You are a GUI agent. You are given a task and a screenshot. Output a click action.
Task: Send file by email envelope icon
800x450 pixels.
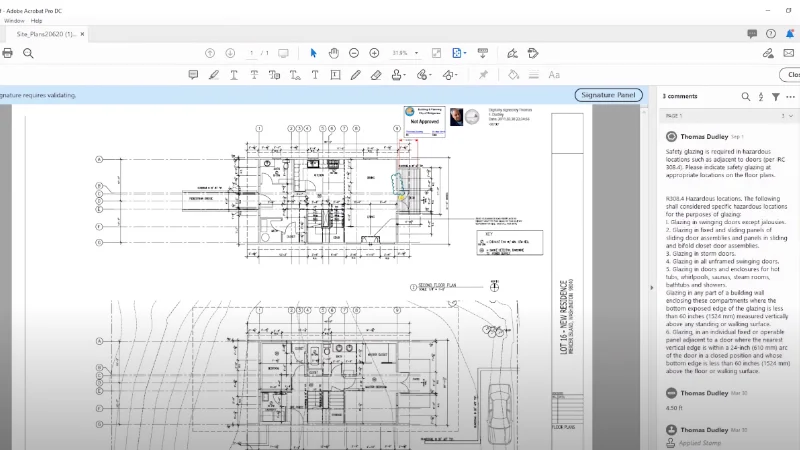(789, 53)
